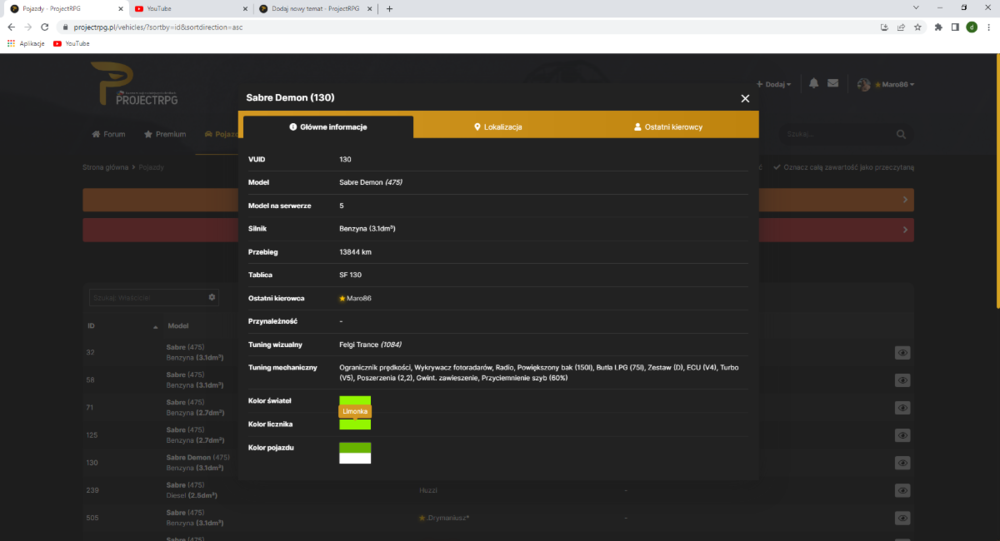The width and height of the screenshot is (1000, 541).
Task: Switch to Dodaj nowy temat browser tab
Action: point(315,9)
